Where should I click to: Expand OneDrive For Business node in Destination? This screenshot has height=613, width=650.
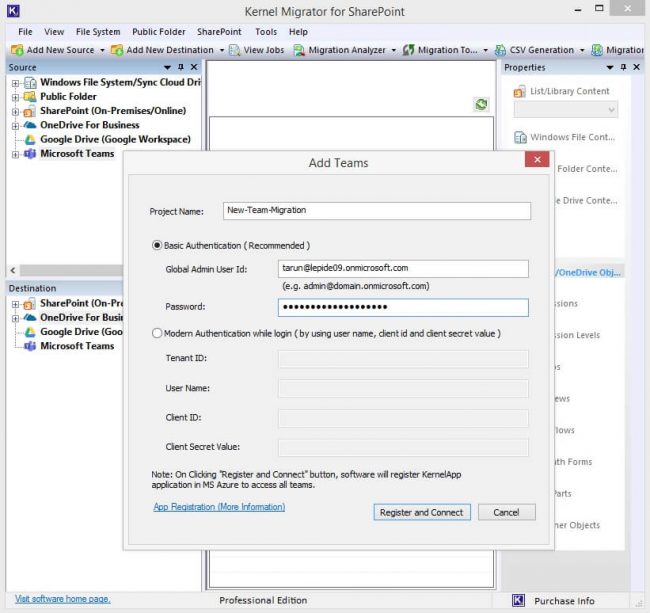tap(15, 318)
